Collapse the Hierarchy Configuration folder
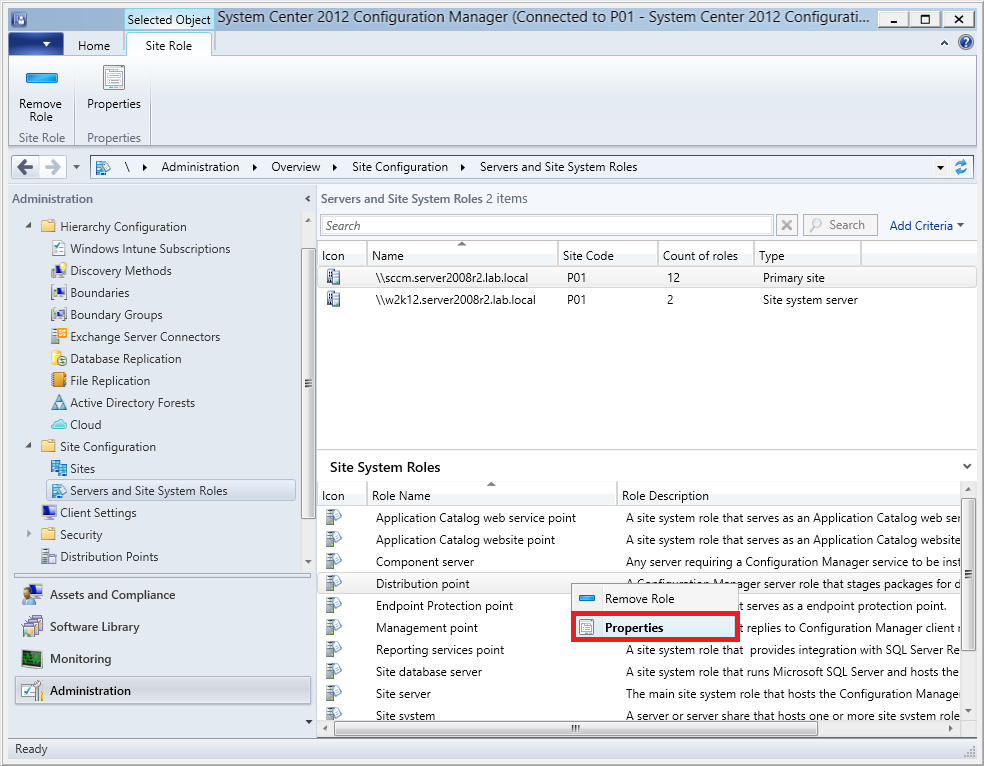This screenshot has height=766, width=984. pyautogui.click(x=29, y=225)
